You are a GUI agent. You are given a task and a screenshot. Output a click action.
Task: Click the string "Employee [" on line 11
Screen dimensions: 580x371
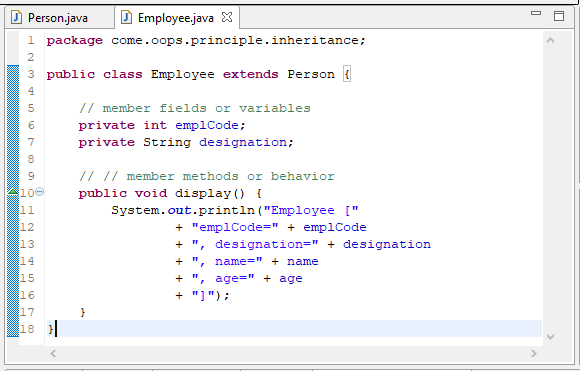[x=311, y=210]
